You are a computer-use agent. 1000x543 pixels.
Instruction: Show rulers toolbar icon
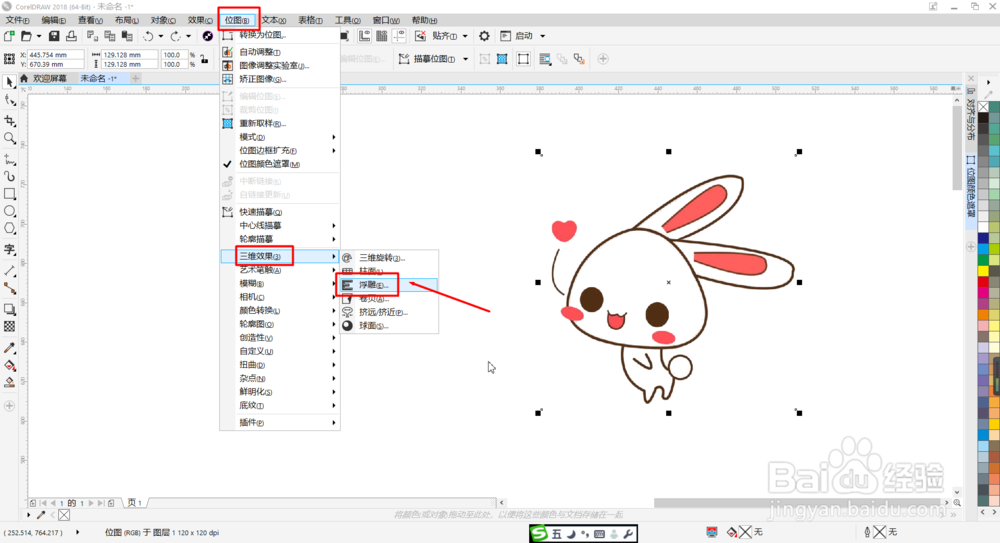pos(364,36)
